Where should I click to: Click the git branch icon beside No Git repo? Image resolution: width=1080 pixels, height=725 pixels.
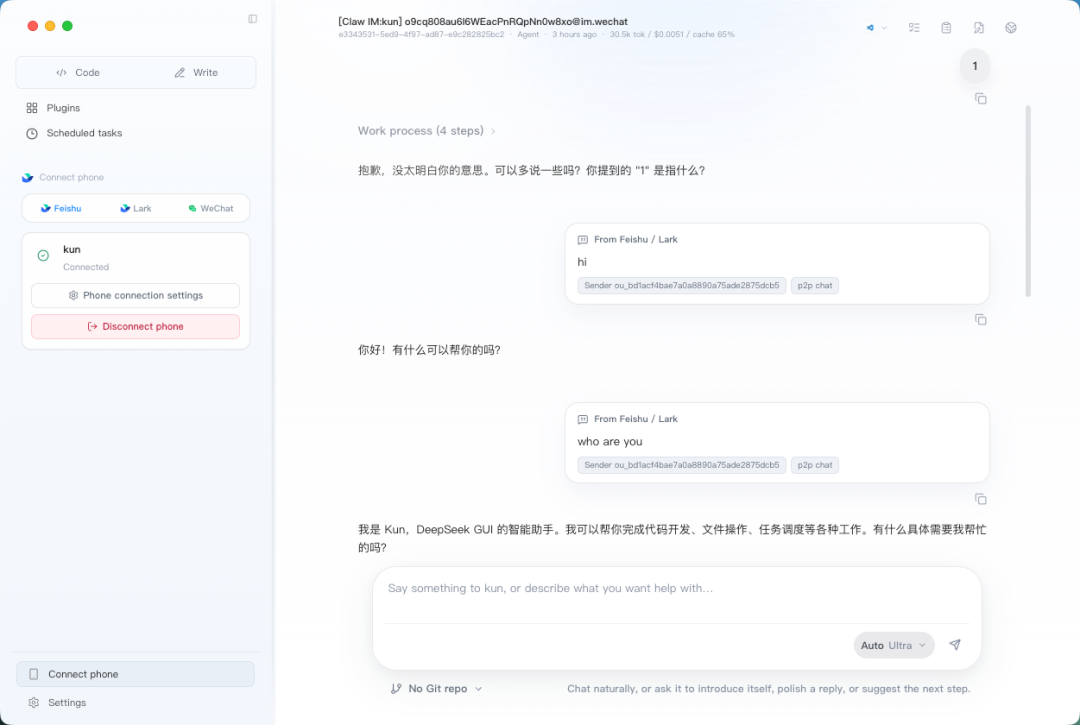coord(396,689)
